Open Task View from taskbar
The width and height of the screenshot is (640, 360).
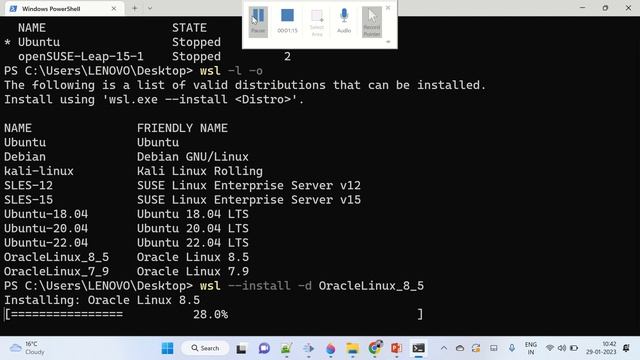(x=241, y=348)
